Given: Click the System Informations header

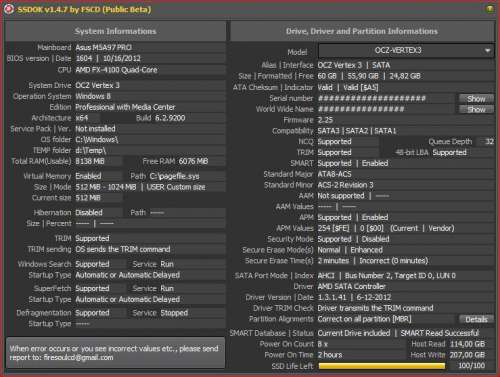Looking at the screenshot, I should (115, 31).
